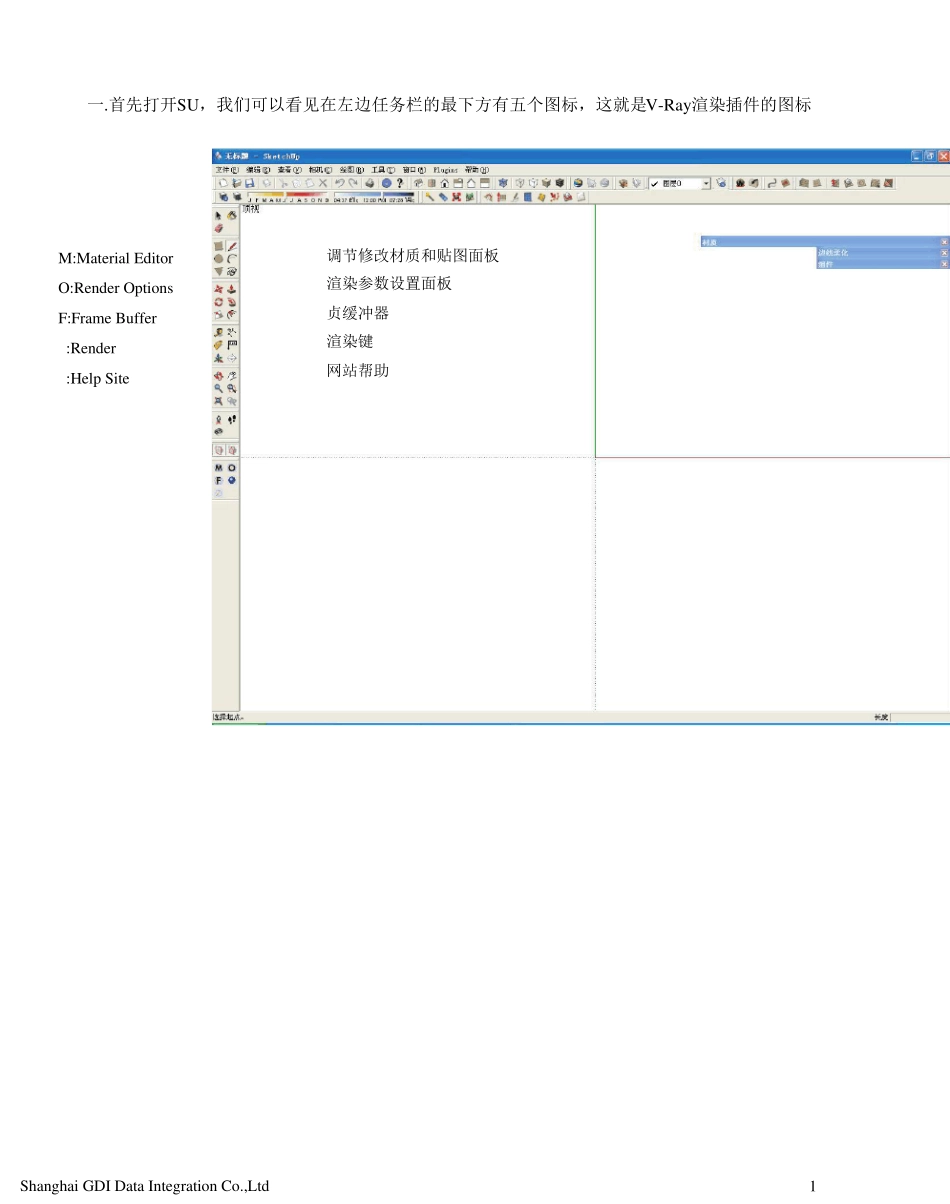Image resolution: width=950 pixels, height=1204 pixels.
Task: Pick the Polygon tool
Action: [x=219, y=271]
